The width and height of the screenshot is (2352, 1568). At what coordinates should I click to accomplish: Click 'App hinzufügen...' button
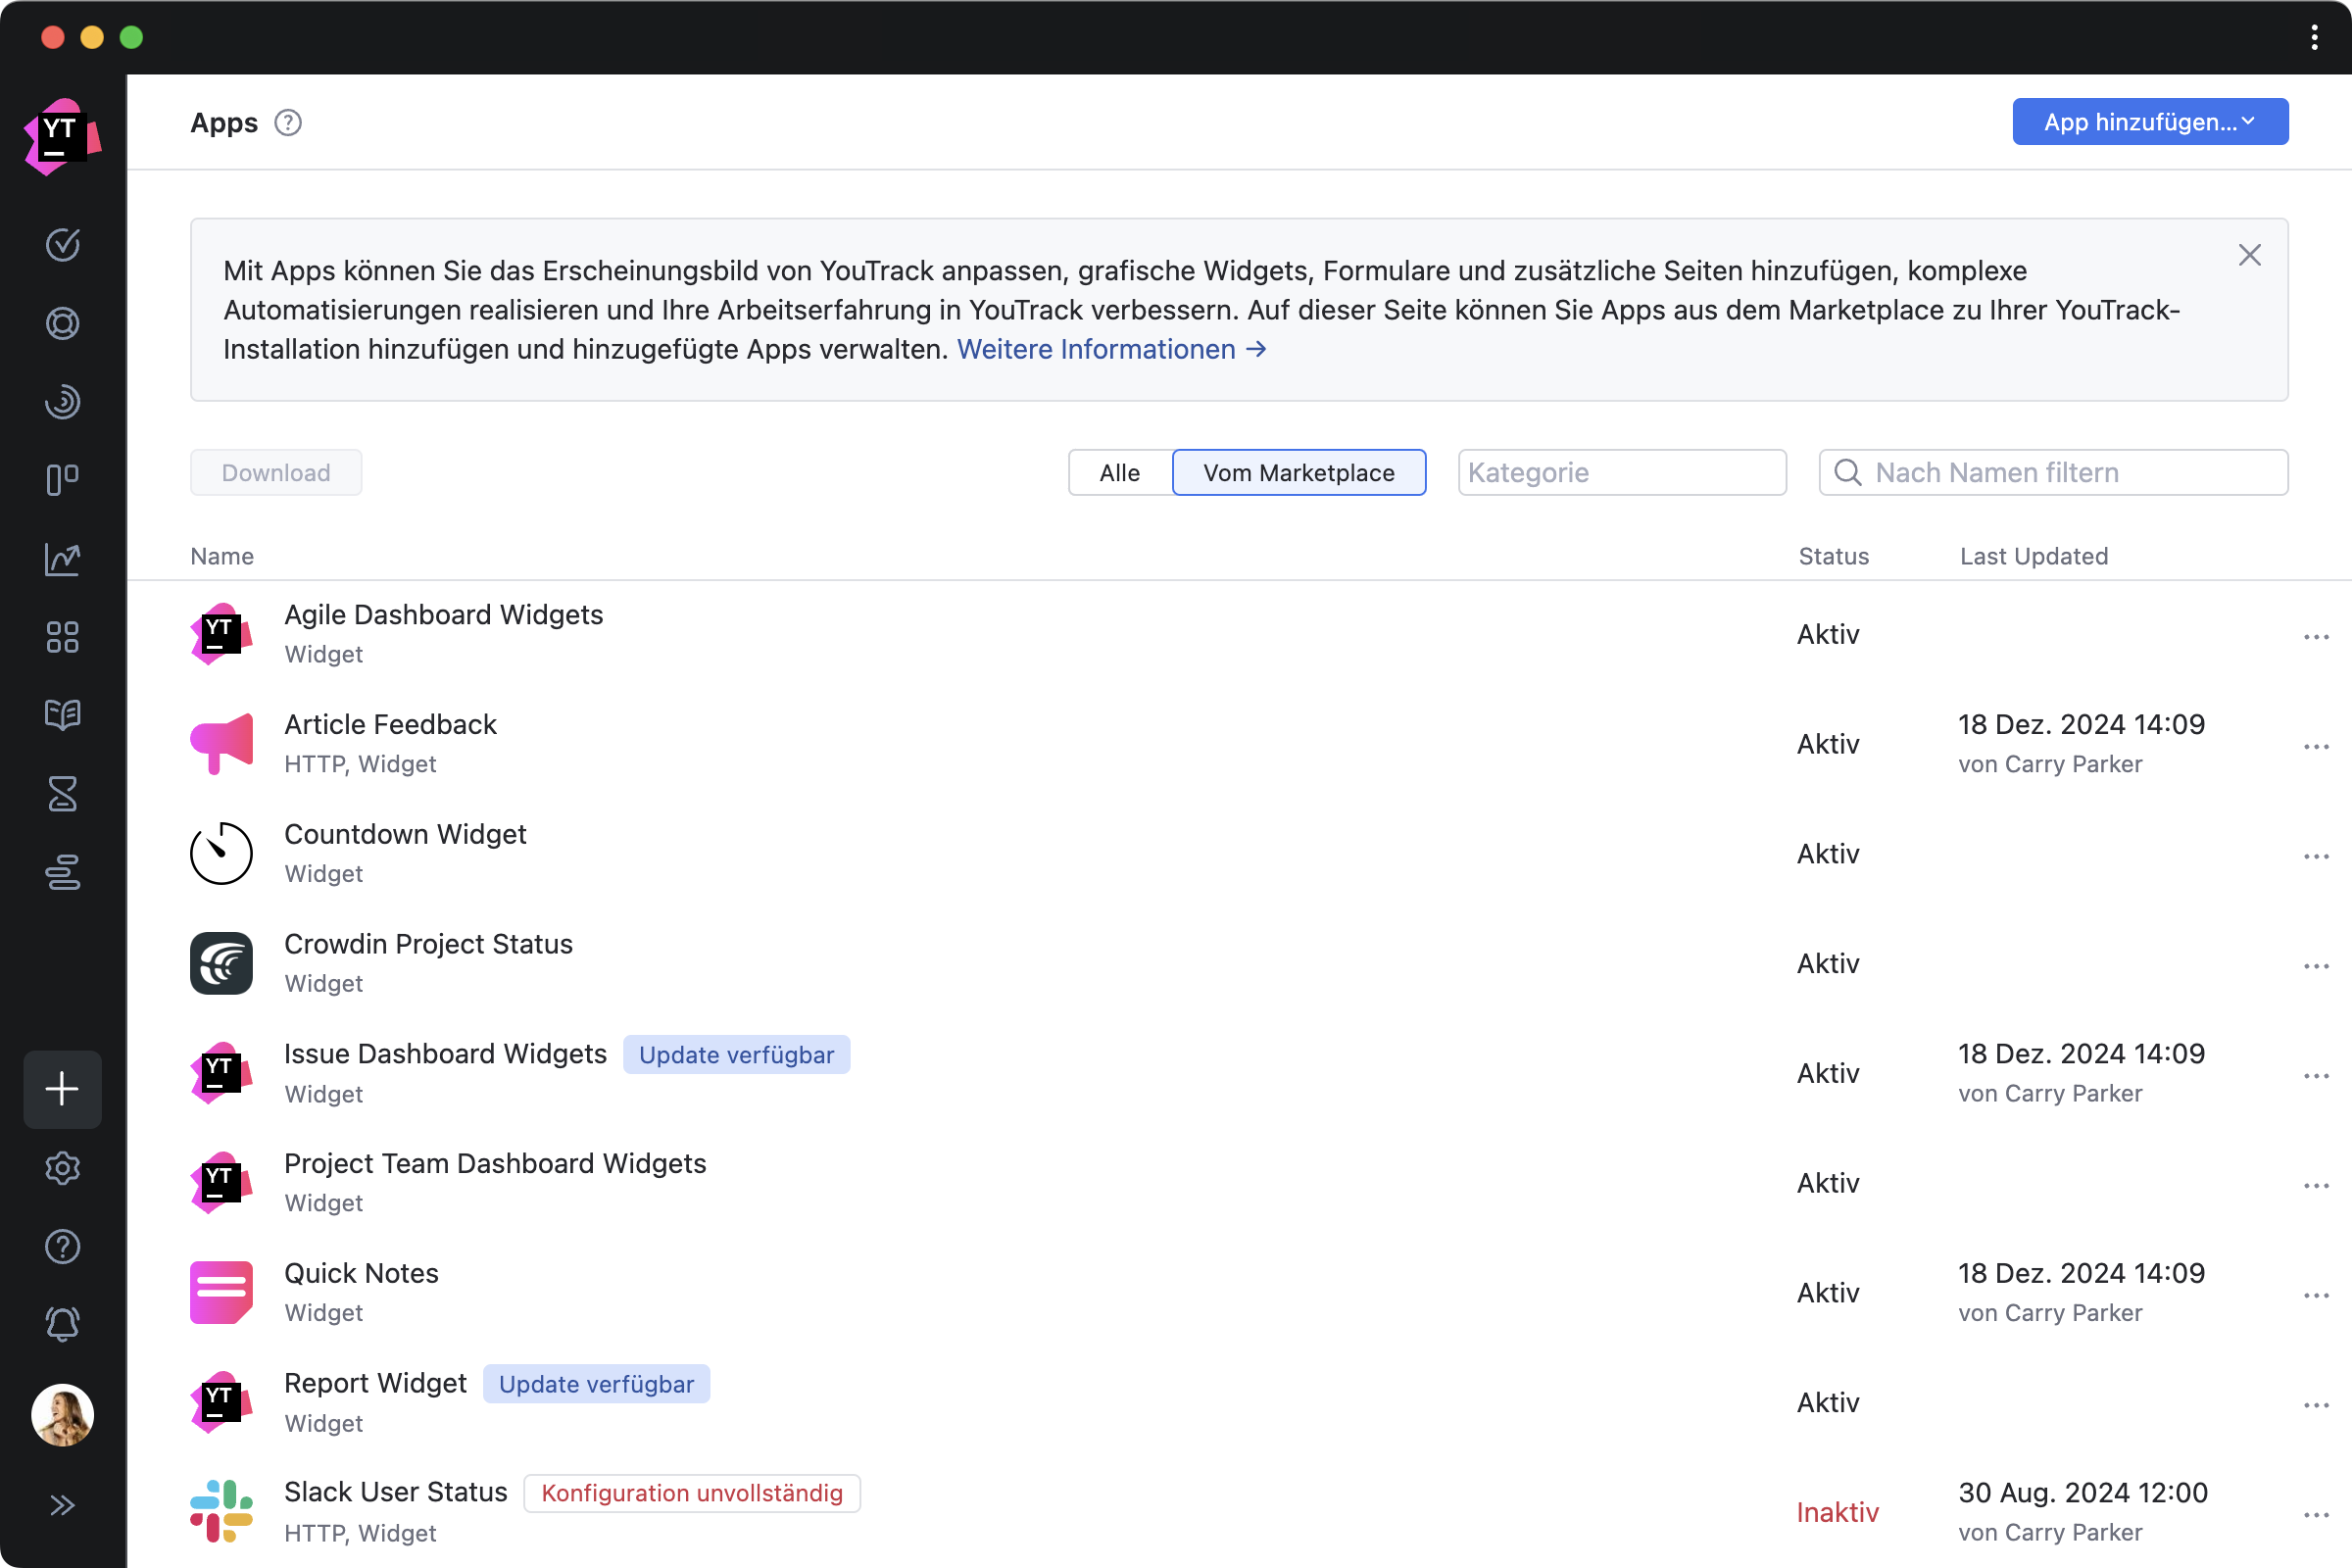tap(2149, 121)
